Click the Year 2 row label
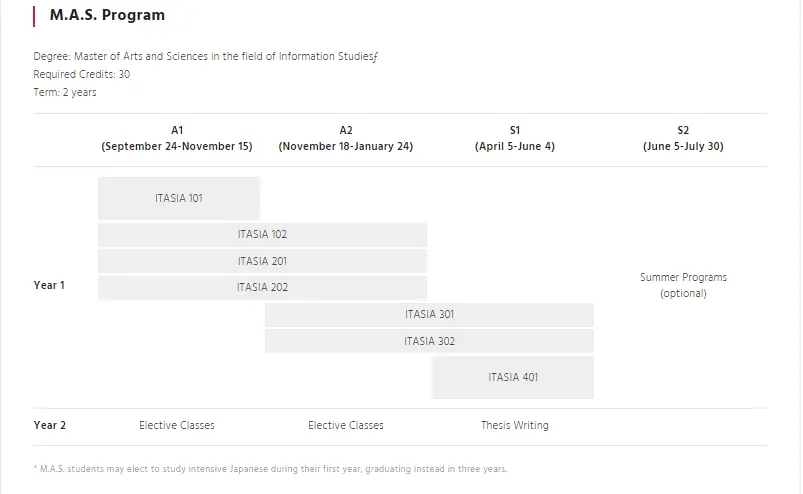This screenshot has width=803, height=494. pyautogui.click(x=49, y=425)
